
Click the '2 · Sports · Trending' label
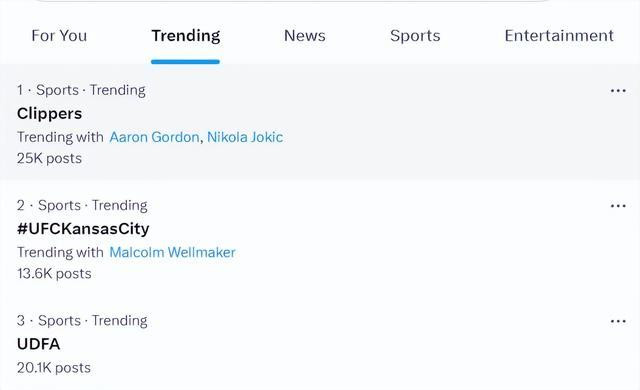pyautogui.click(x=82, y=206)
